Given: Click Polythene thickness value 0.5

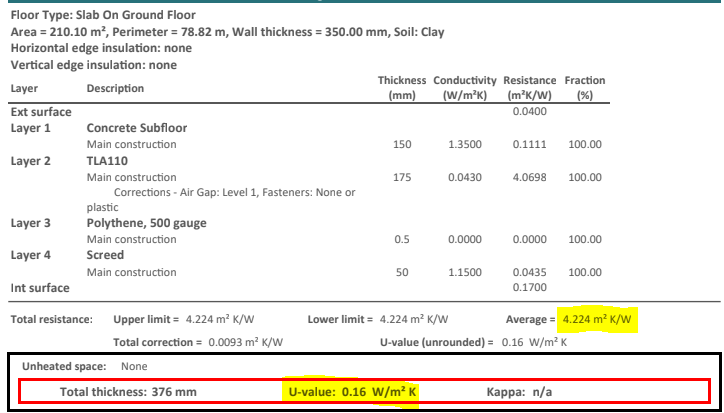Looking at the screenshot, I should (402, 239).
